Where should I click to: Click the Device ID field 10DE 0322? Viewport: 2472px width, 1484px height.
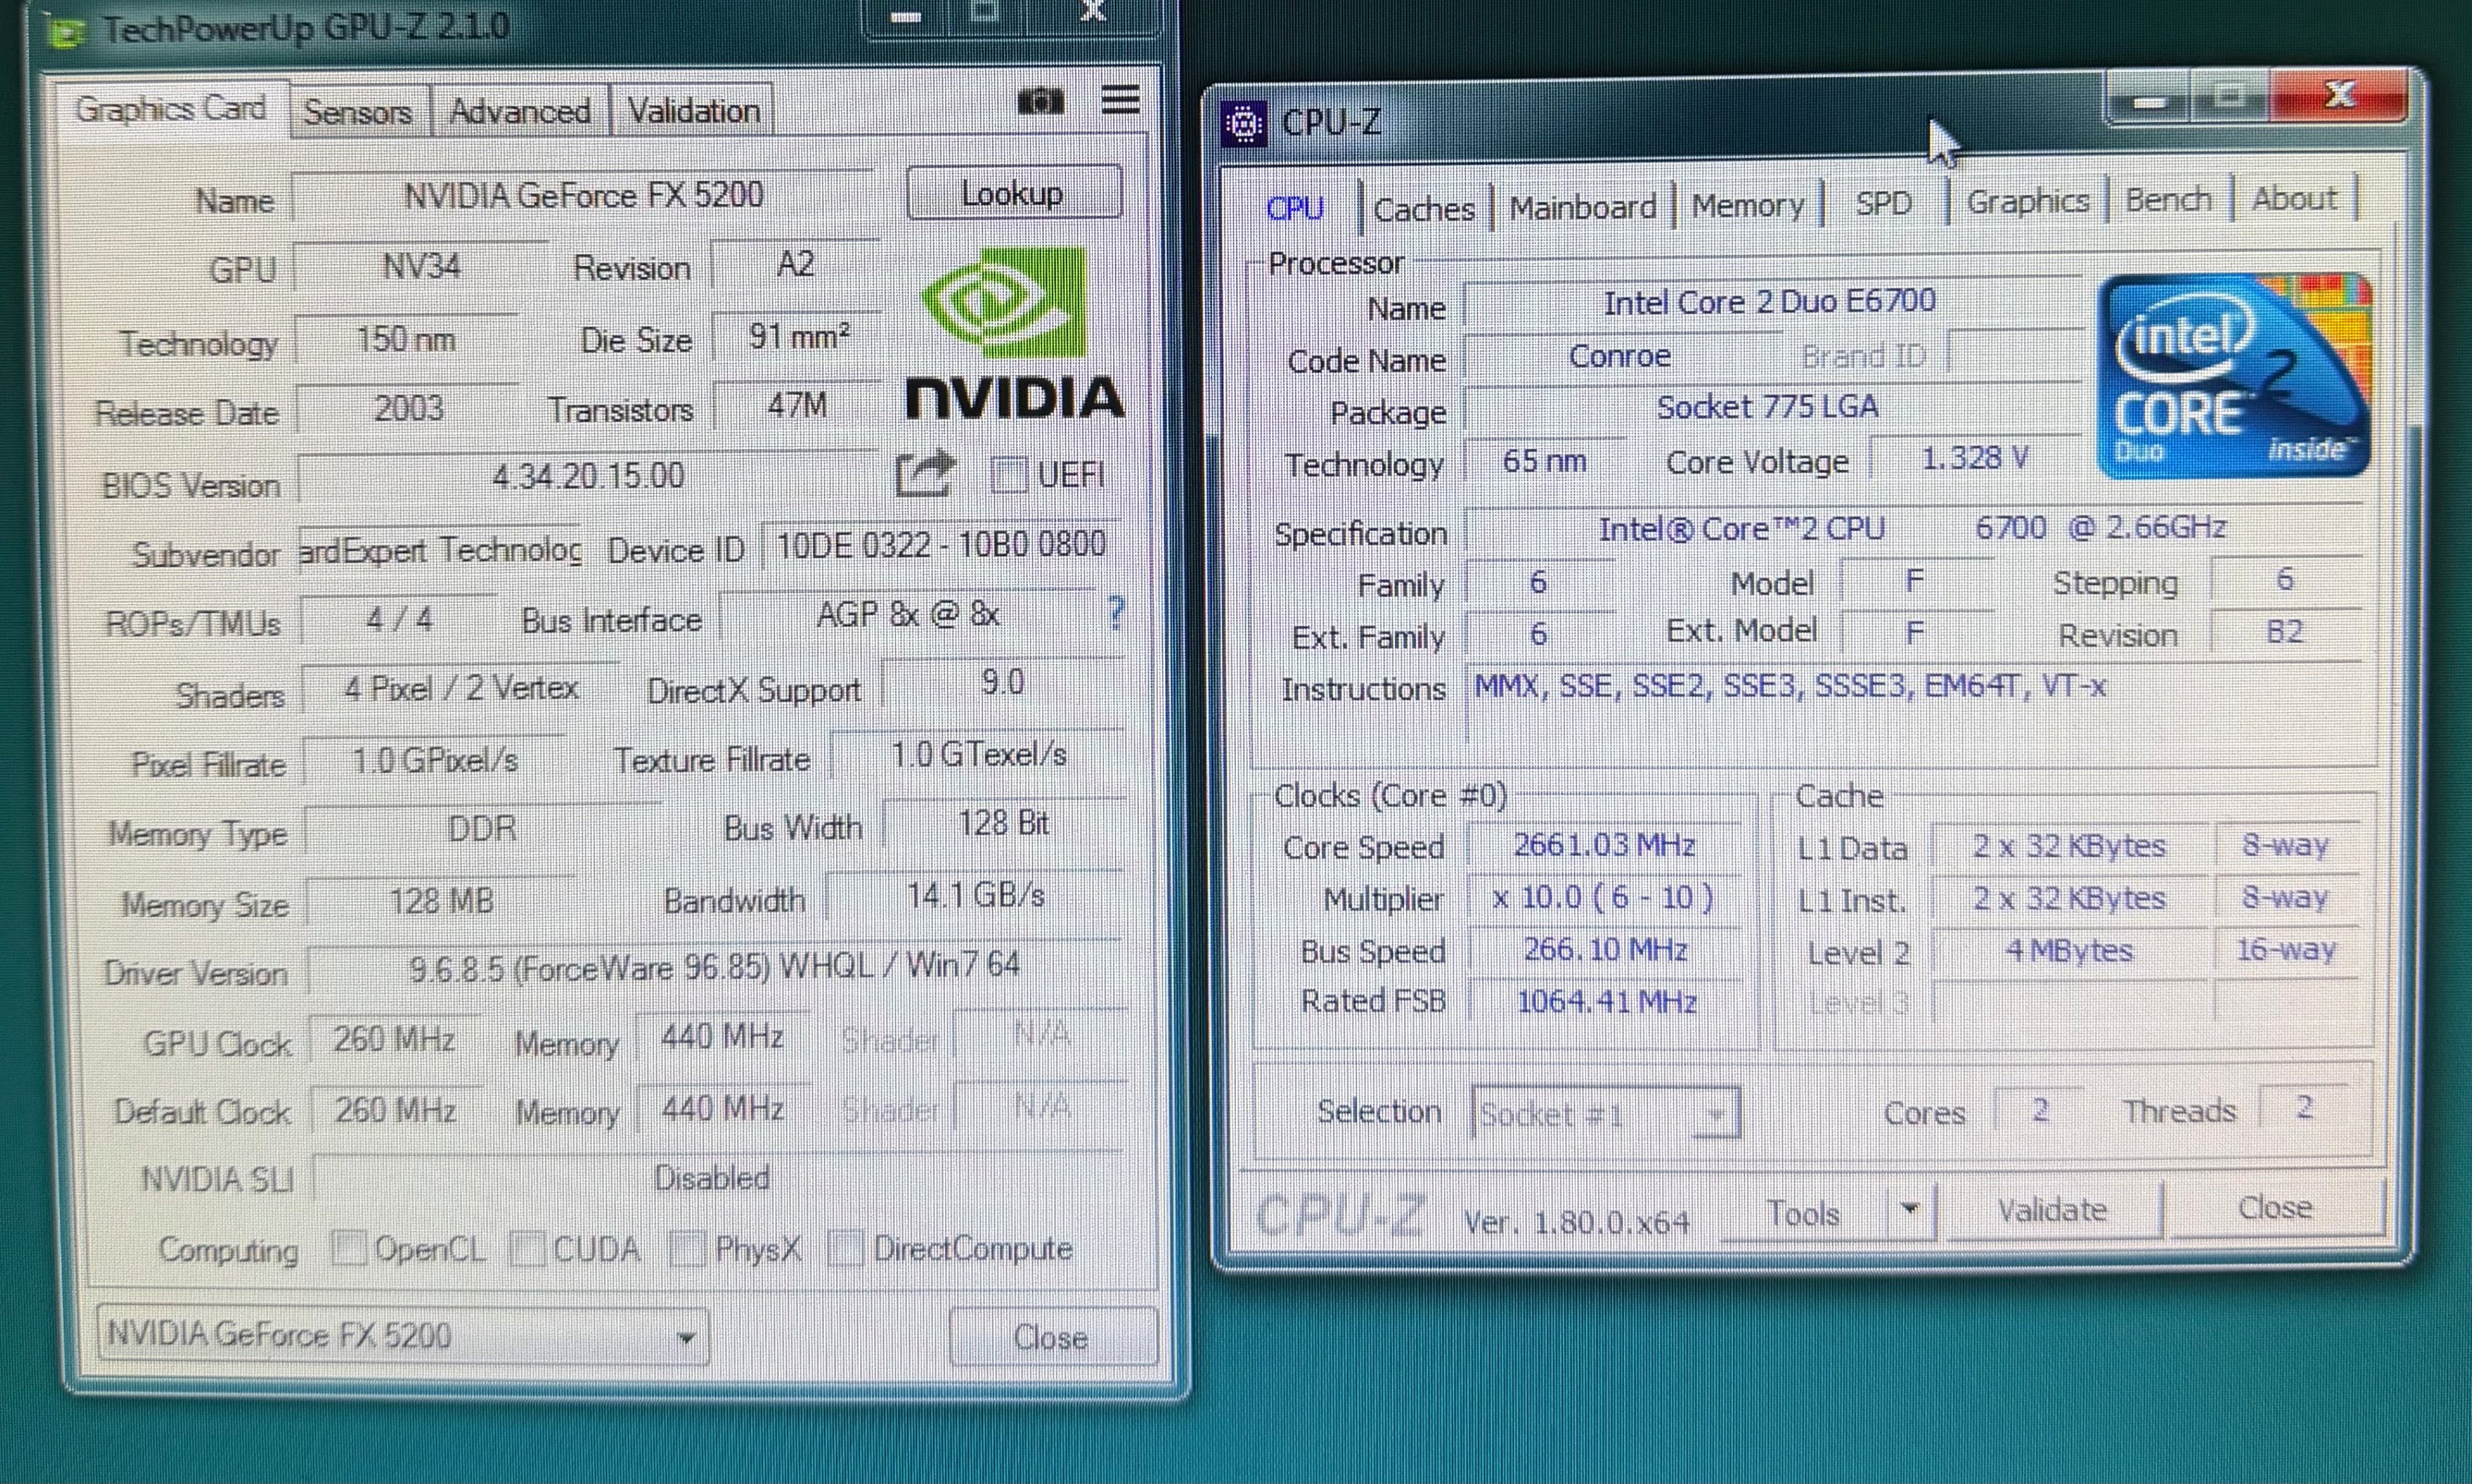pyautogui.click(x=940, y=544)
